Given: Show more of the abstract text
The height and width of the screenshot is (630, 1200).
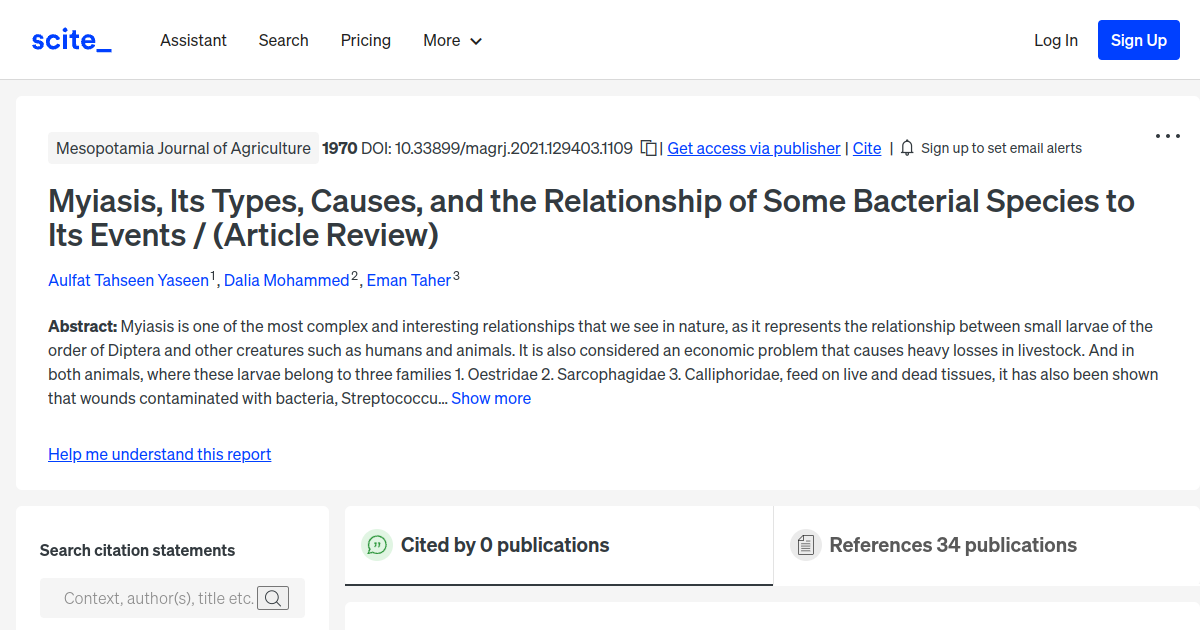Looking at the screenshot, I should coord(491,398).
